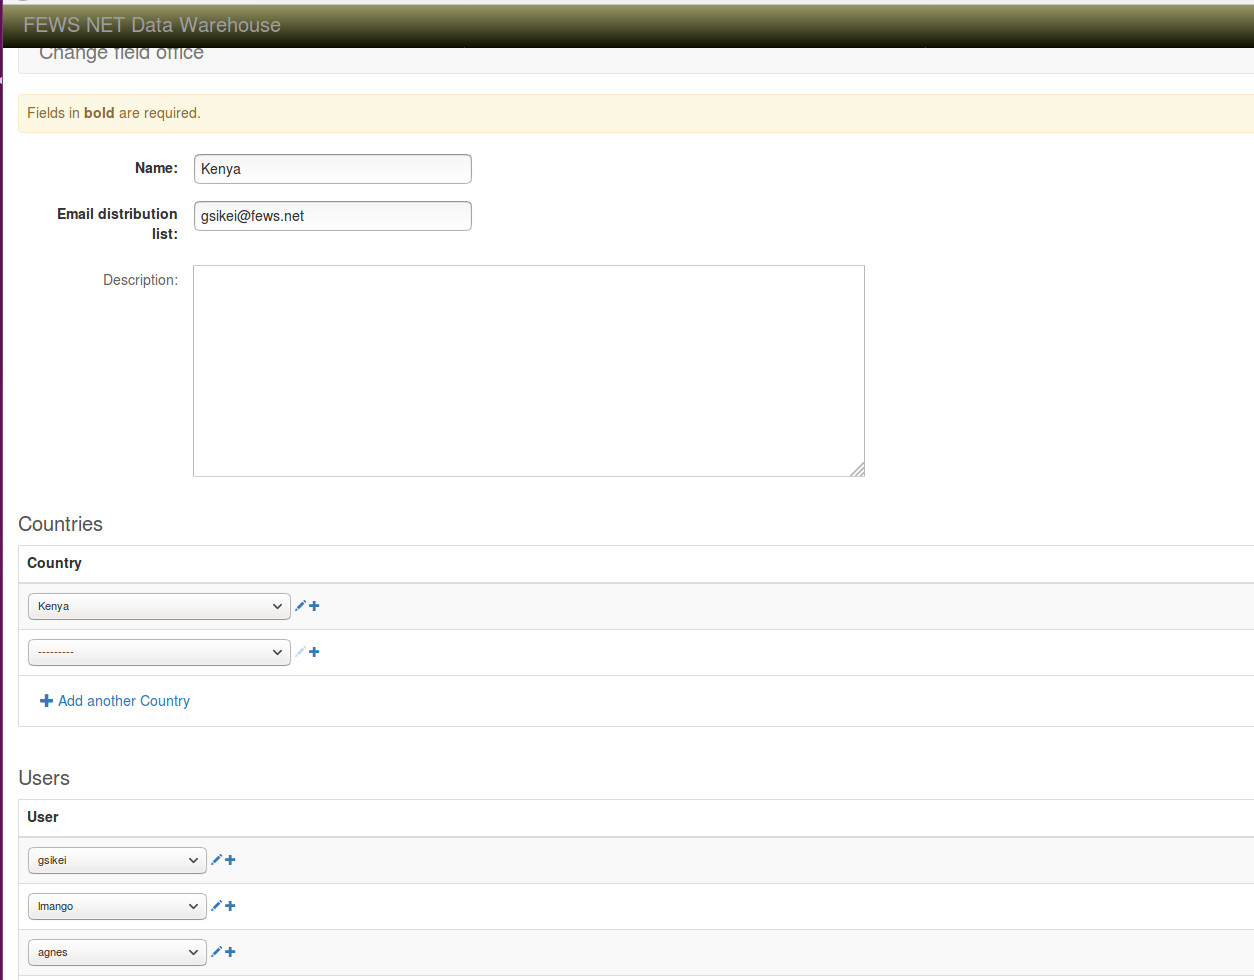The width and height of the screenshot is (1254, 980).
Task: Click the plus icon beside empty country dropdown
Action: (x=314, y=652)
